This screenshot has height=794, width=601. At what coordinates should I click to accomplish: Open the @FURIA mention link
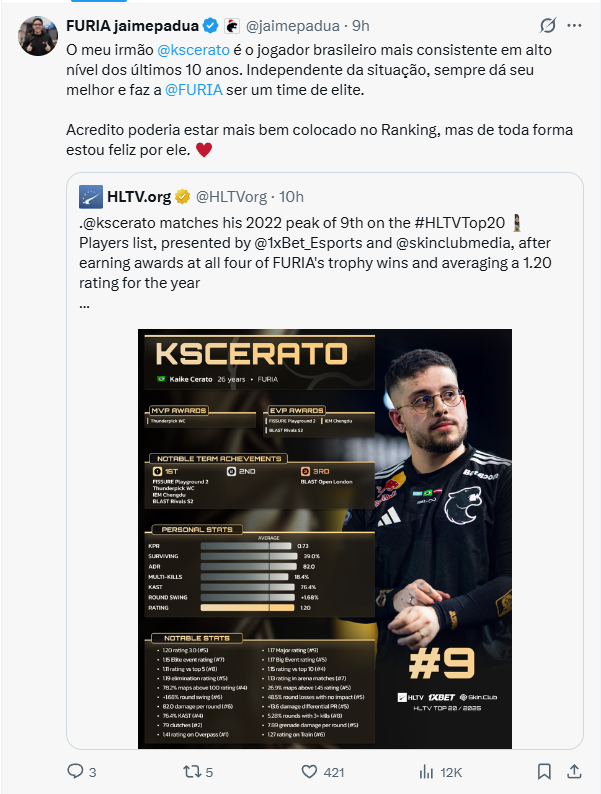coord(193,90)
